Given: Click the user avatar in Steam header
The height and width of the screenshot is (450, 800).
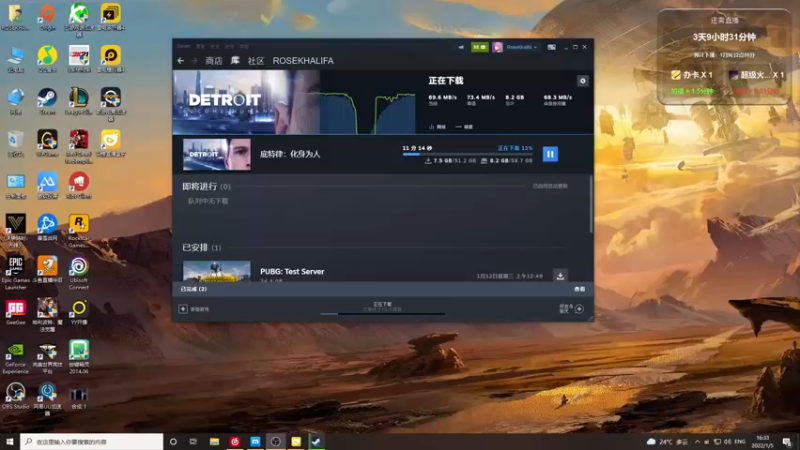Looking at the screenshot, I should click(497, 47).
